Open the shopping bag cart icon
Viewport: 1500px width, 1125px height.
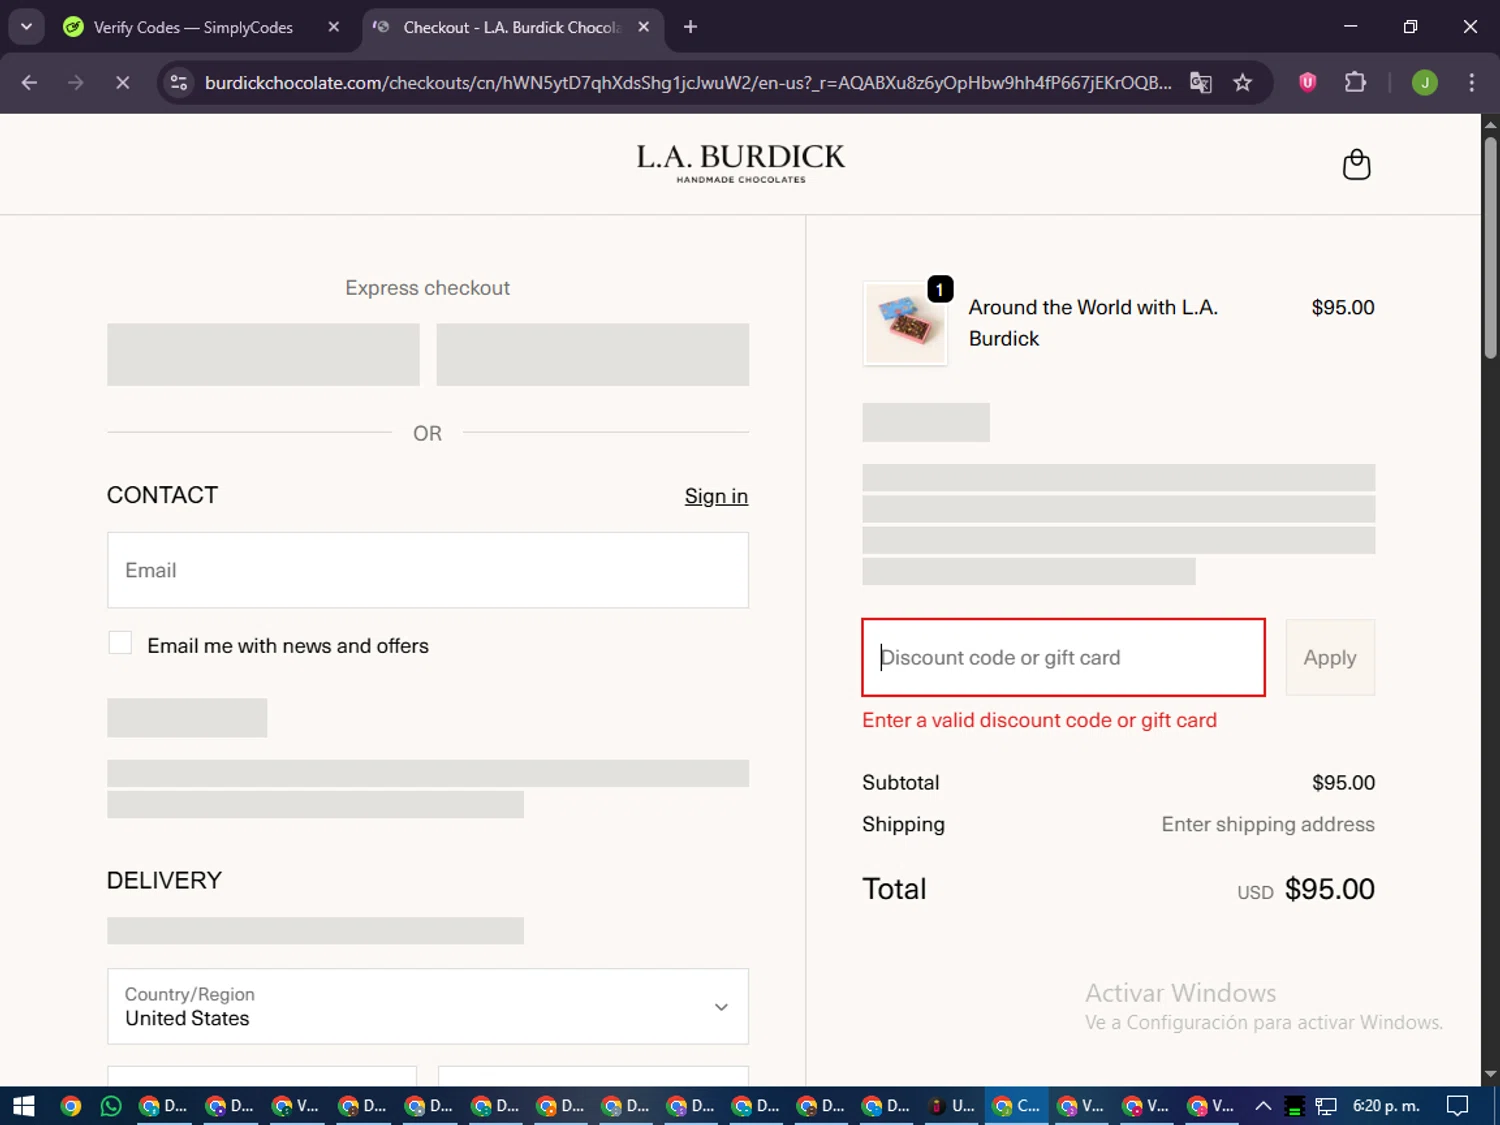[1356, 164]
